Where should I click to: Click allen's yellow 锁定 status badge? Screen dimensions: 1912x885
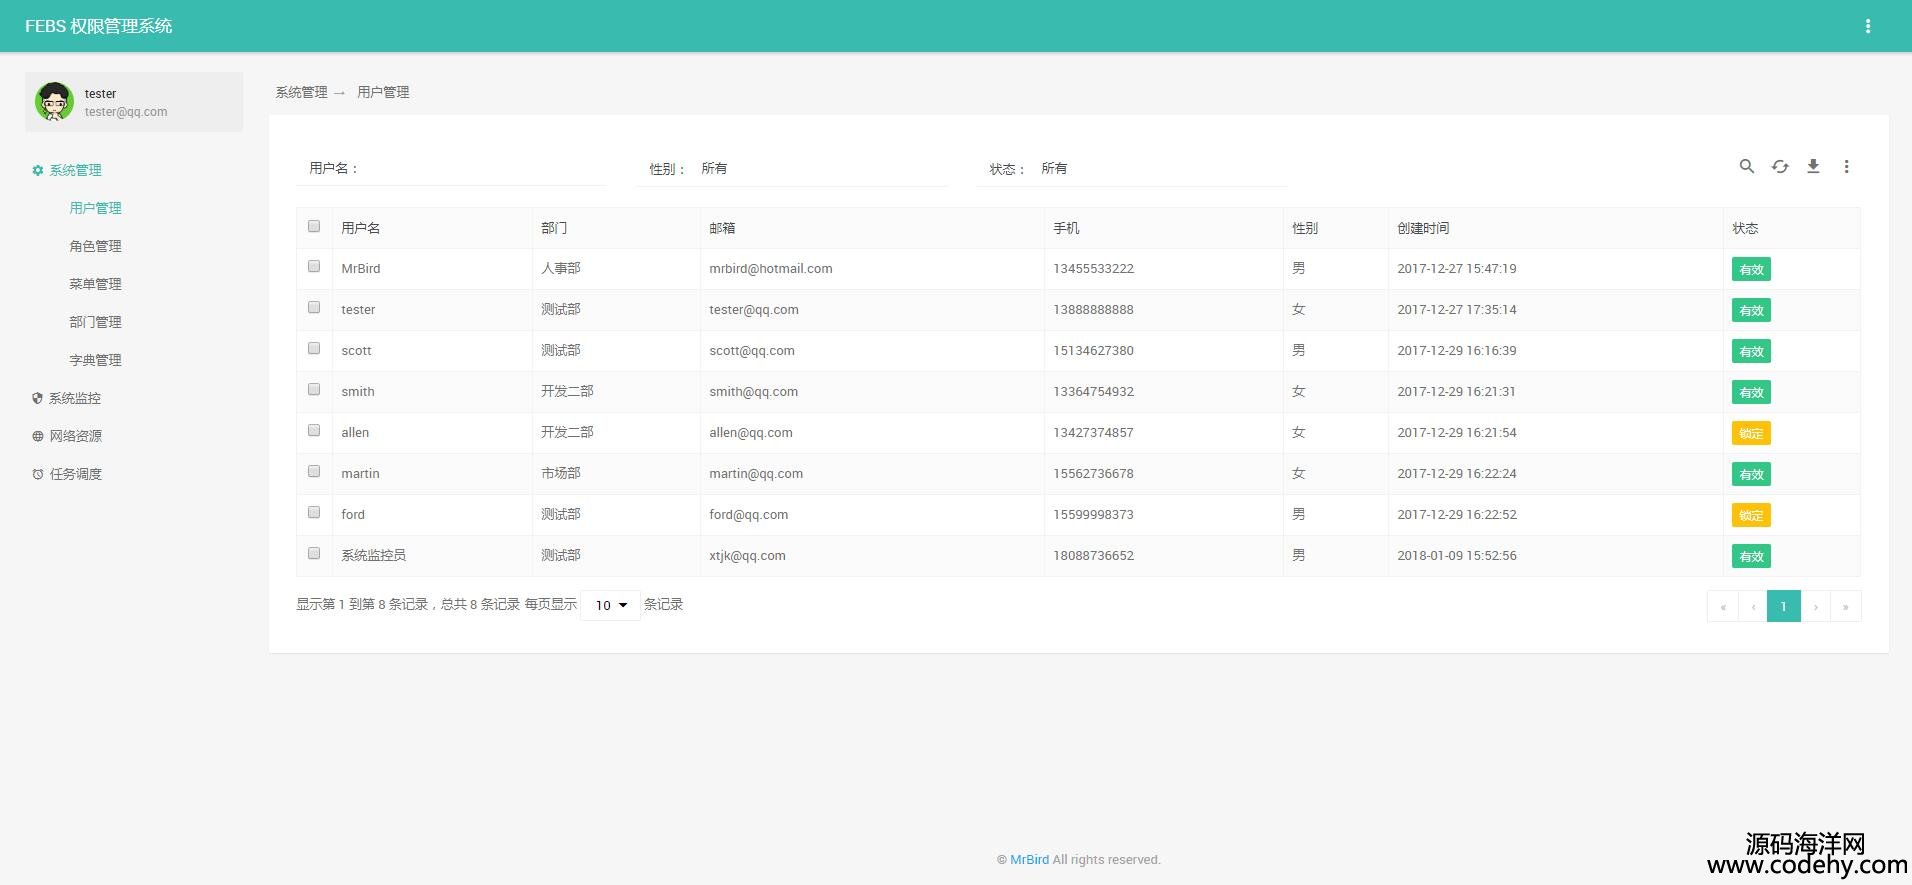coord(1751,434)
